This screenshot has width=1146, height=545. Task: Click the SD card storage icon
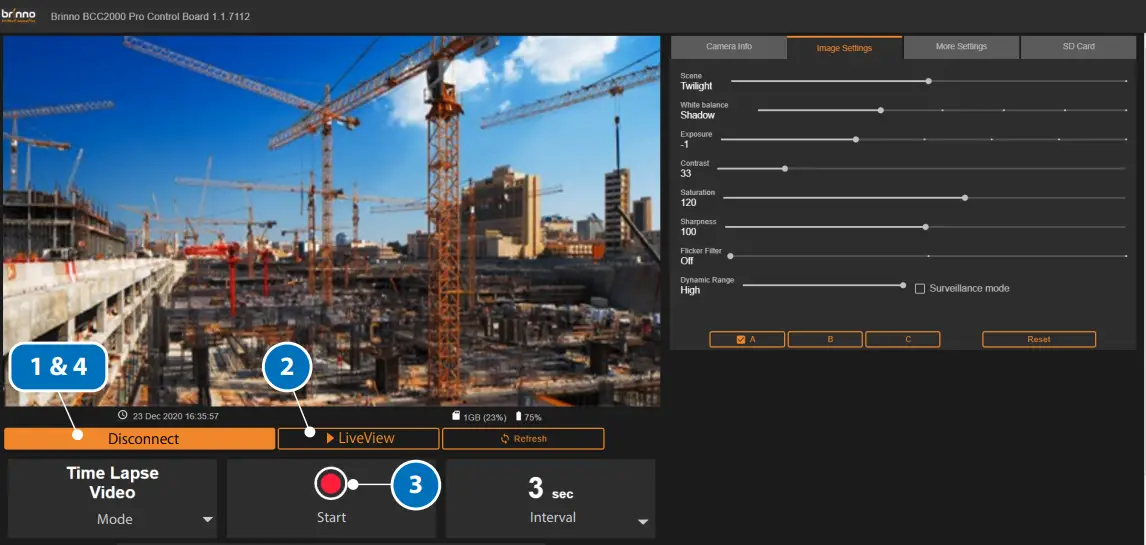(455, 416)
